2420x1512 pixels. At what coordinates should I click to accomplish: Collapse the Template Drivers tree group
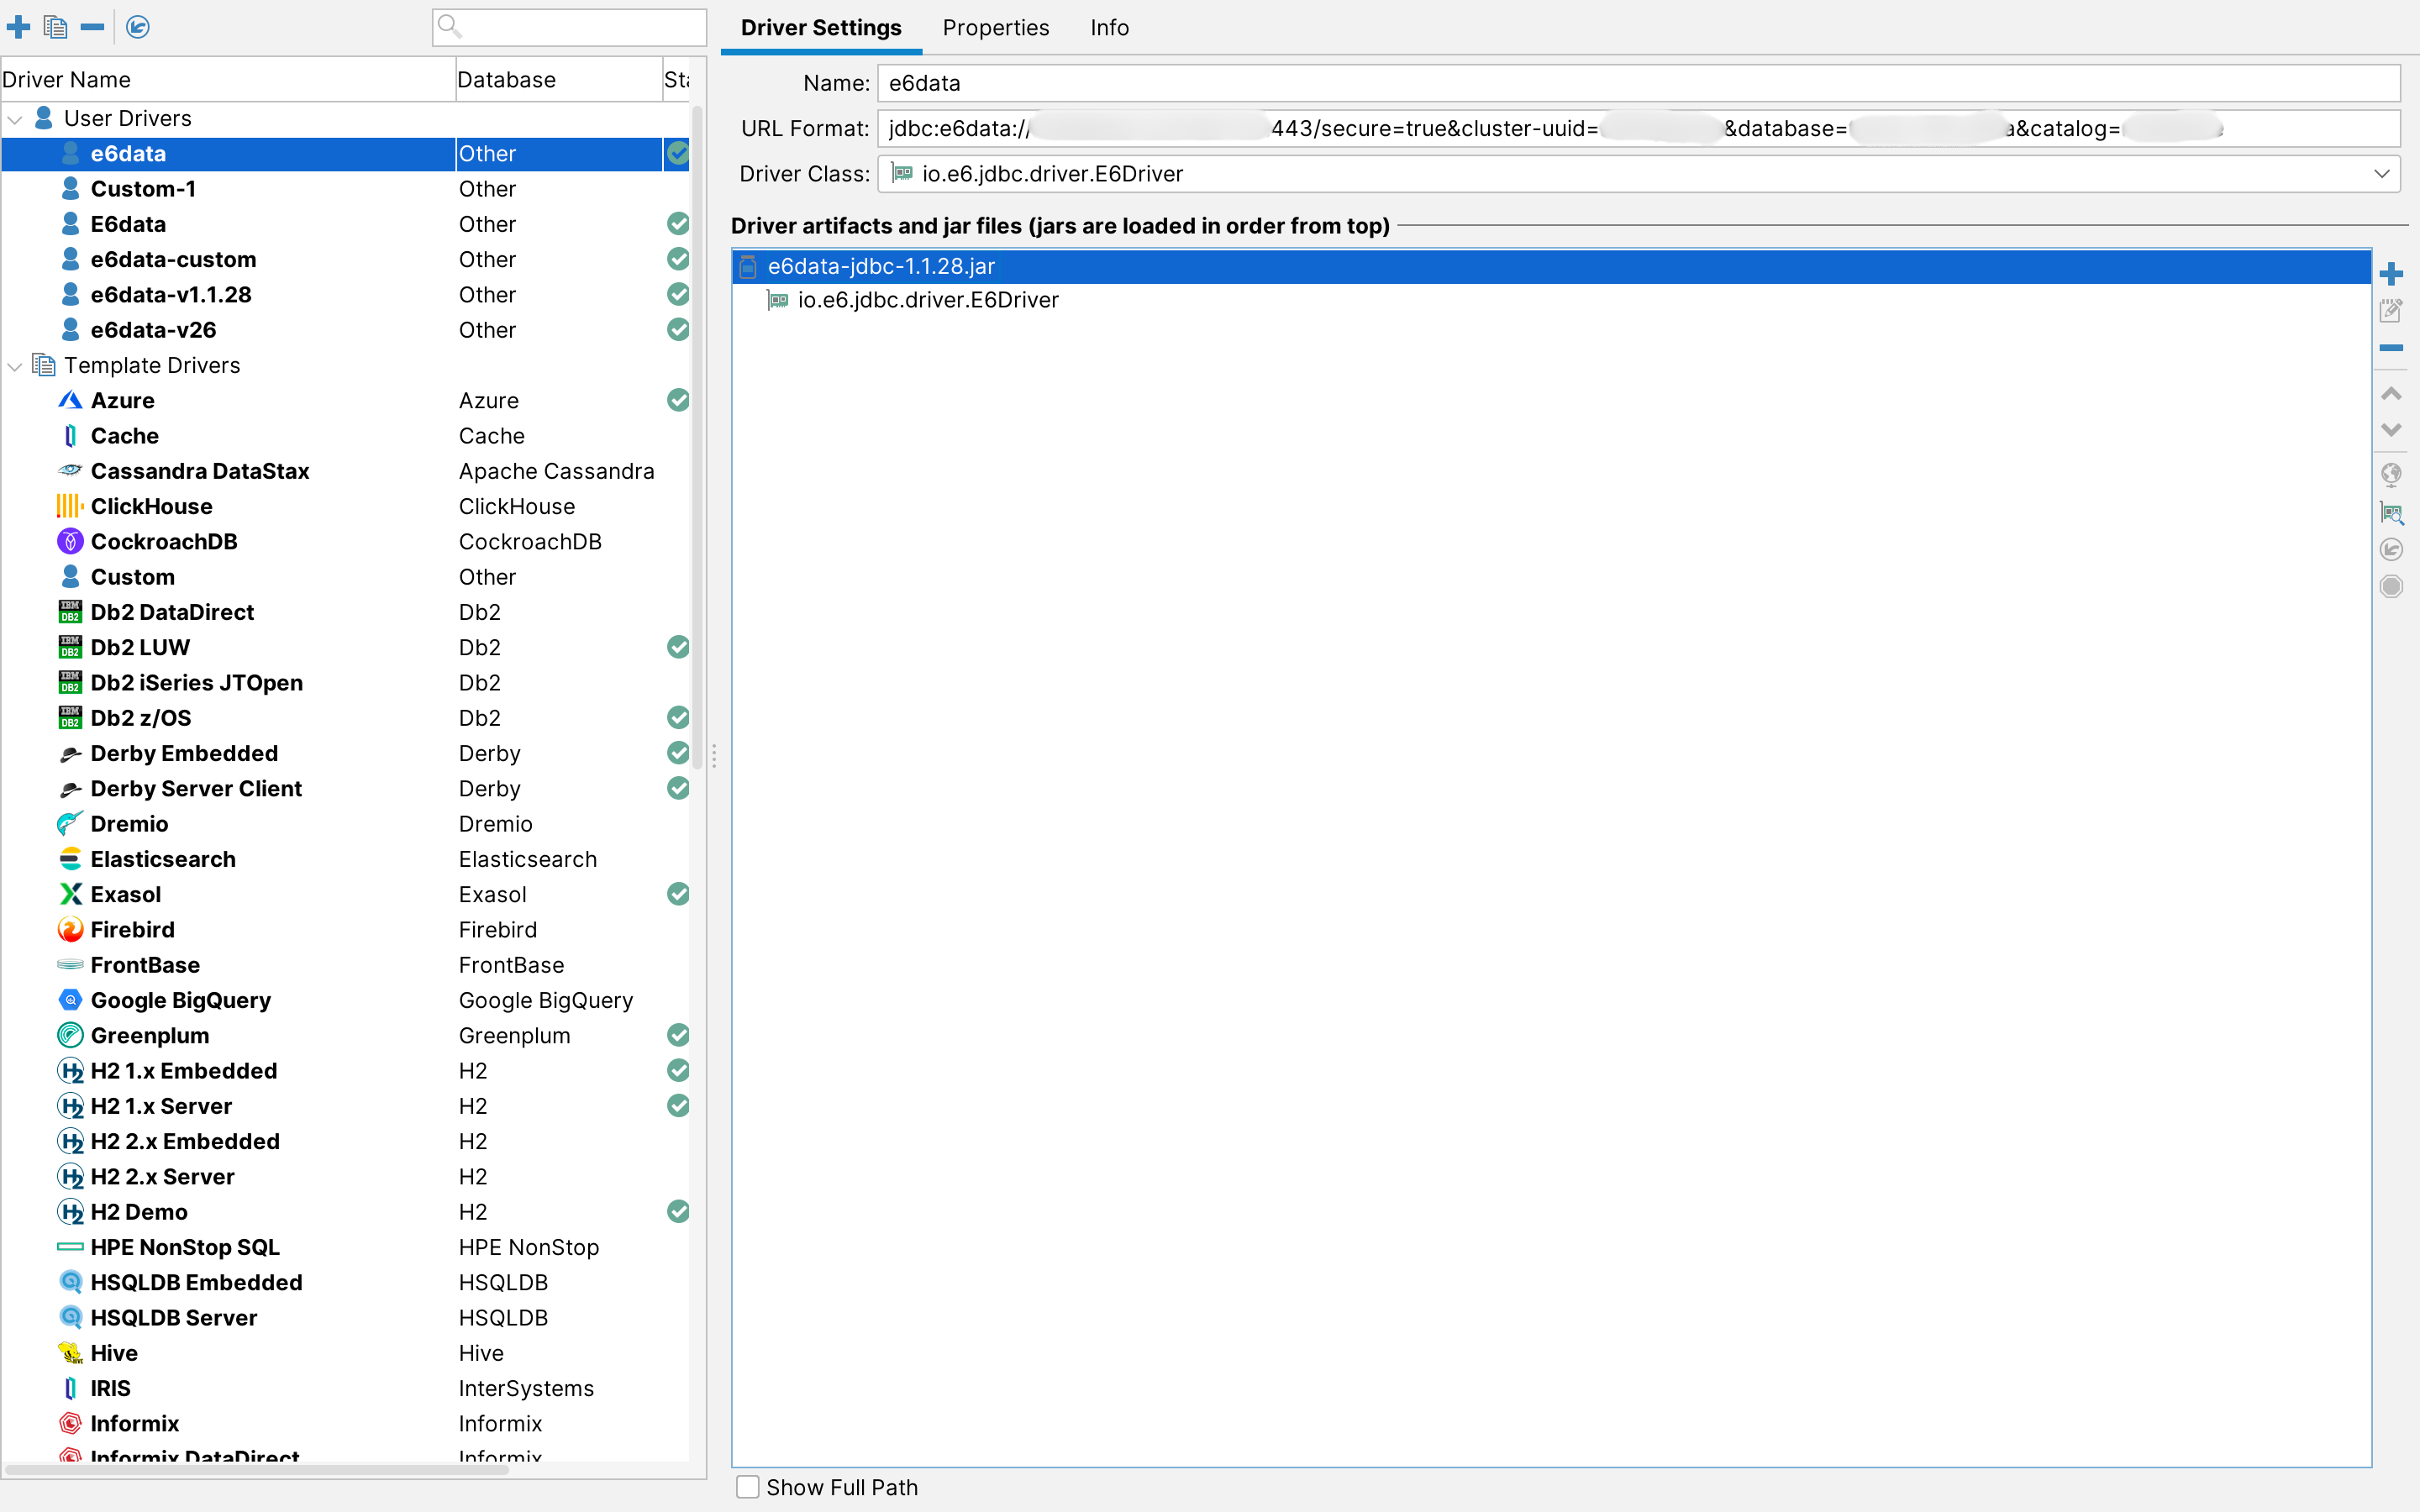(x=15, y=366)
